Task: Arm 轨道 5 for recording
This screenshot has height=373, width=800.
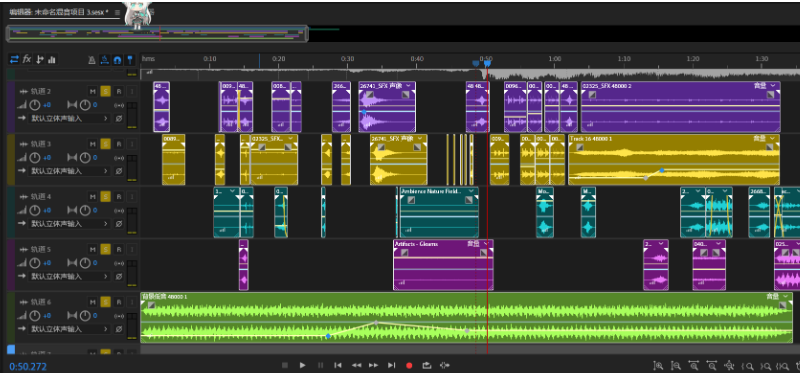Action: (118, 249)
